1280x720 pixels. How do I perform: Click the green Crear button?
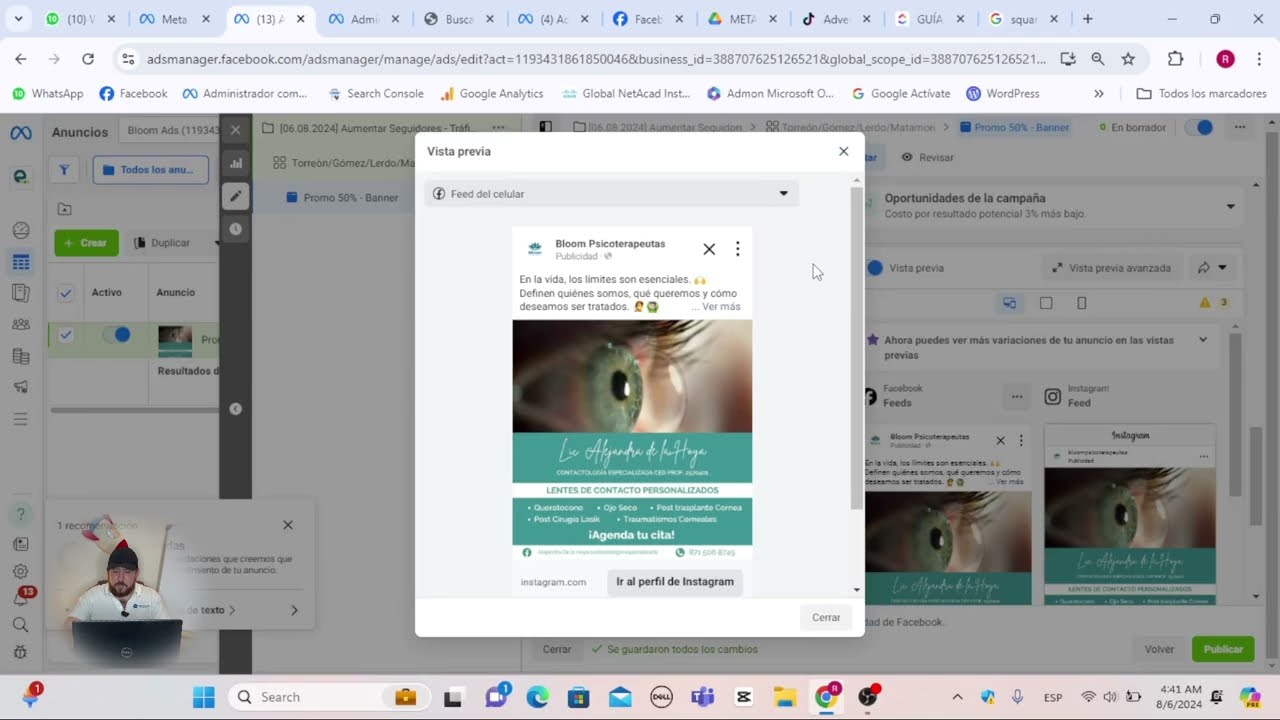click(x=86, y=243)
